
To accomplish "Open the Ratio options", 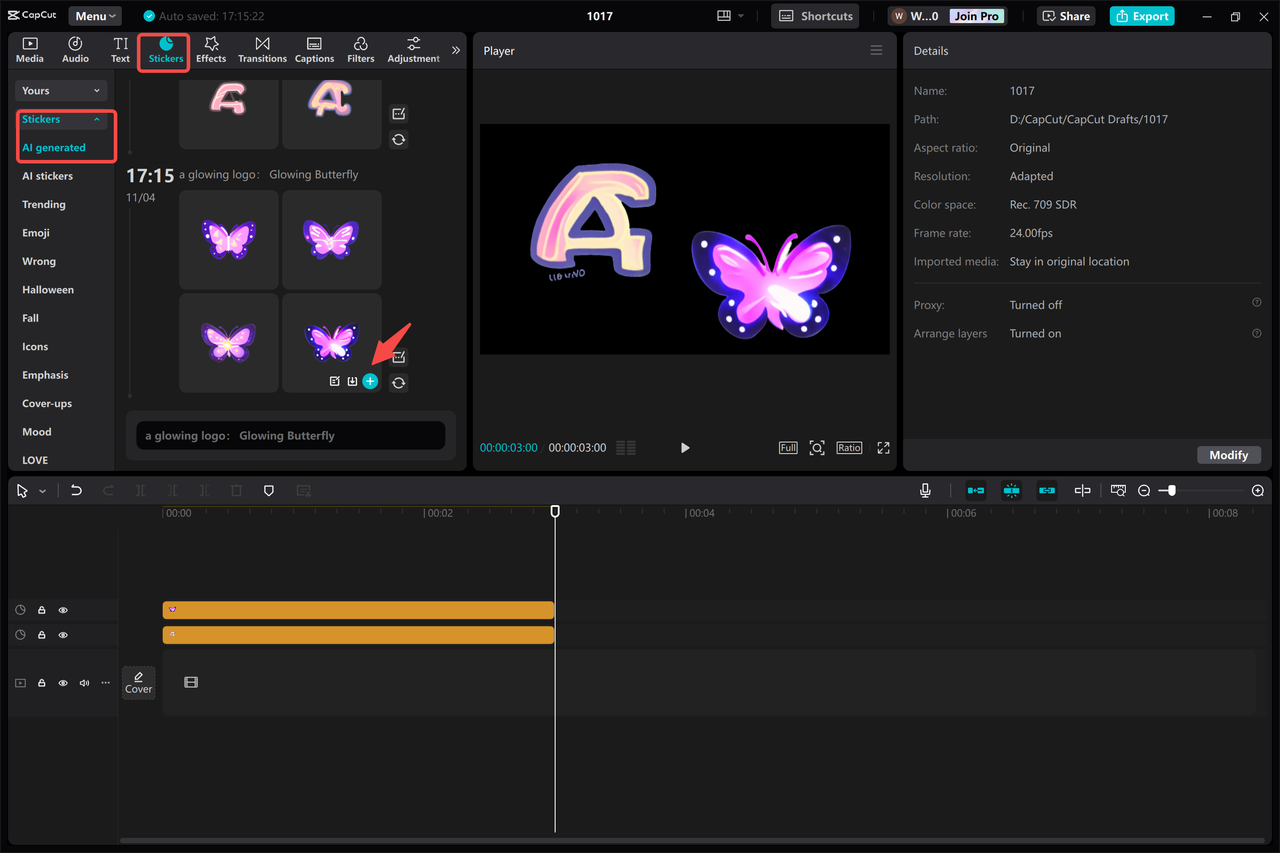I will tap(849, 448).
